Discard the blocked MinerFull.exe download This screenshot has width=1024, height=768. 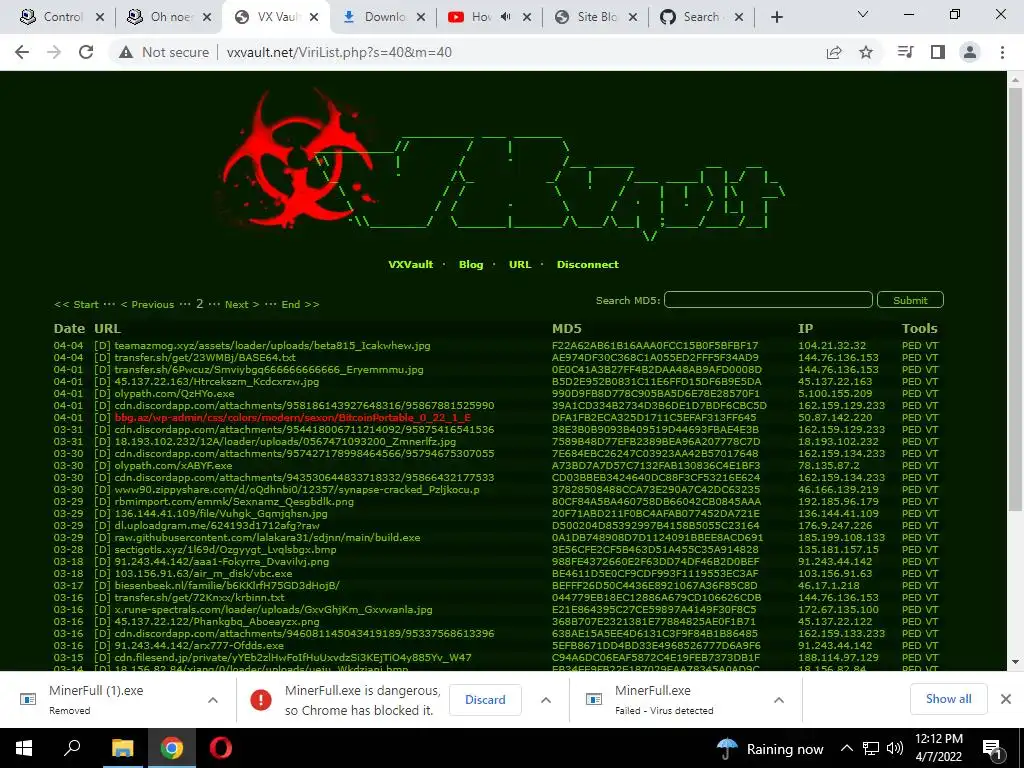coord(485,699)
